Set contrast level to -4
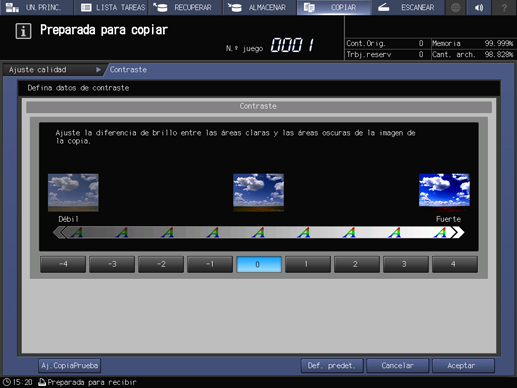 click(x=63, y=264)
